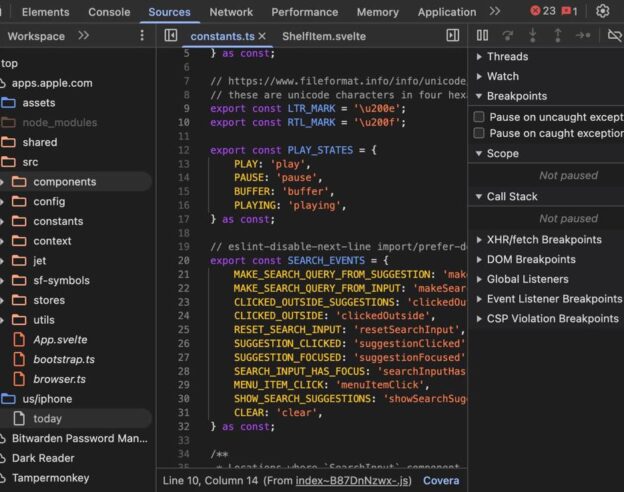The height and width of the screenshot is (492, 624).
Task: Switch to Application tab
Action: pos(447,12)
